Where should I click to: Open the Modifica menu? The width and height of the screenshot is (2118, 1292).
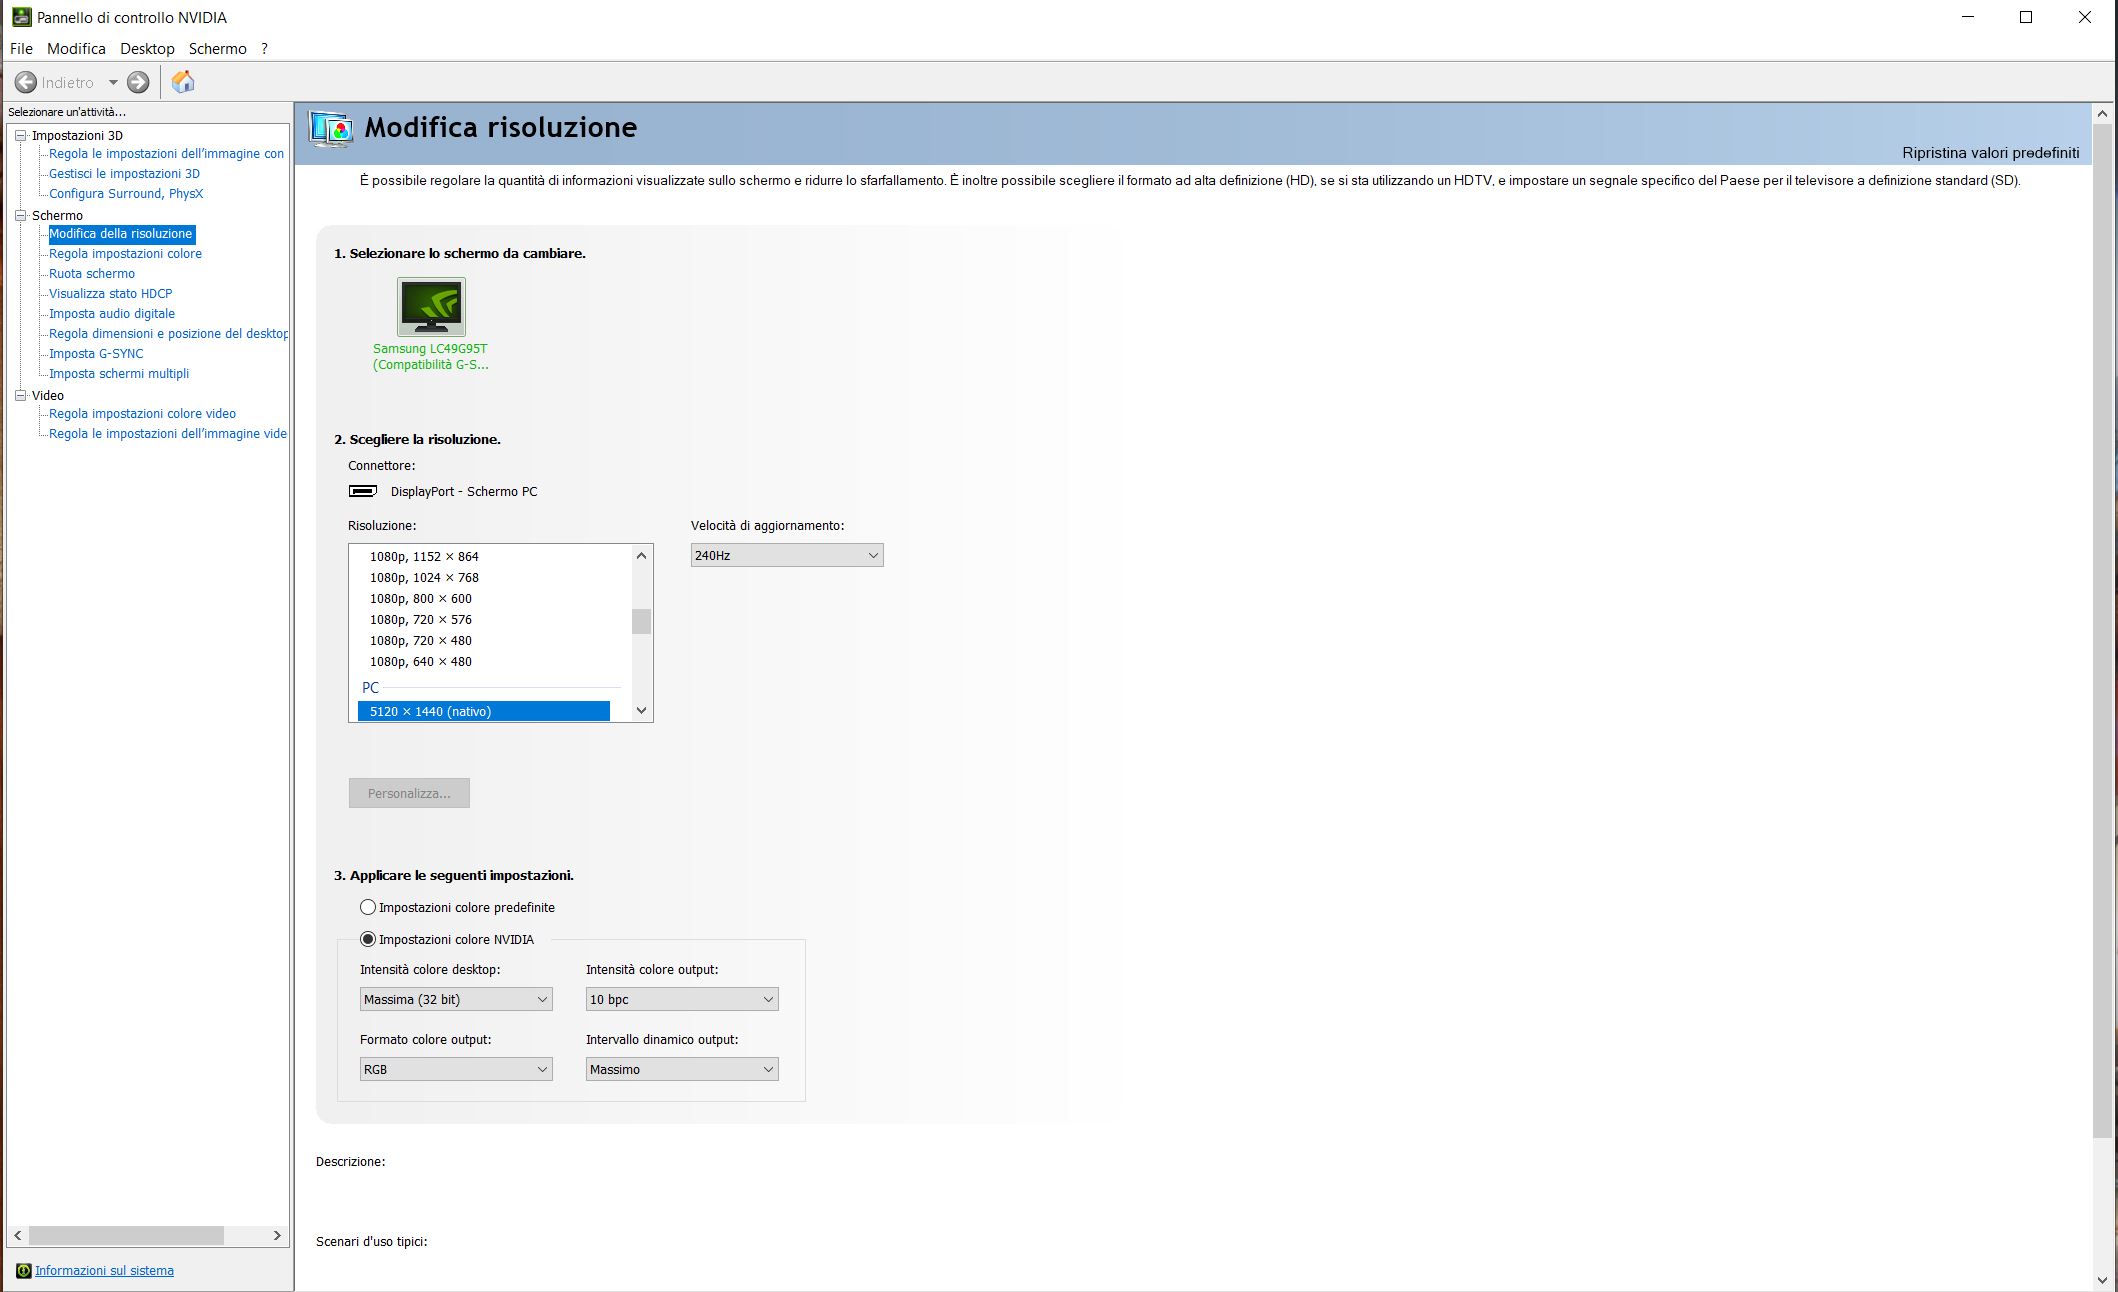76,48
